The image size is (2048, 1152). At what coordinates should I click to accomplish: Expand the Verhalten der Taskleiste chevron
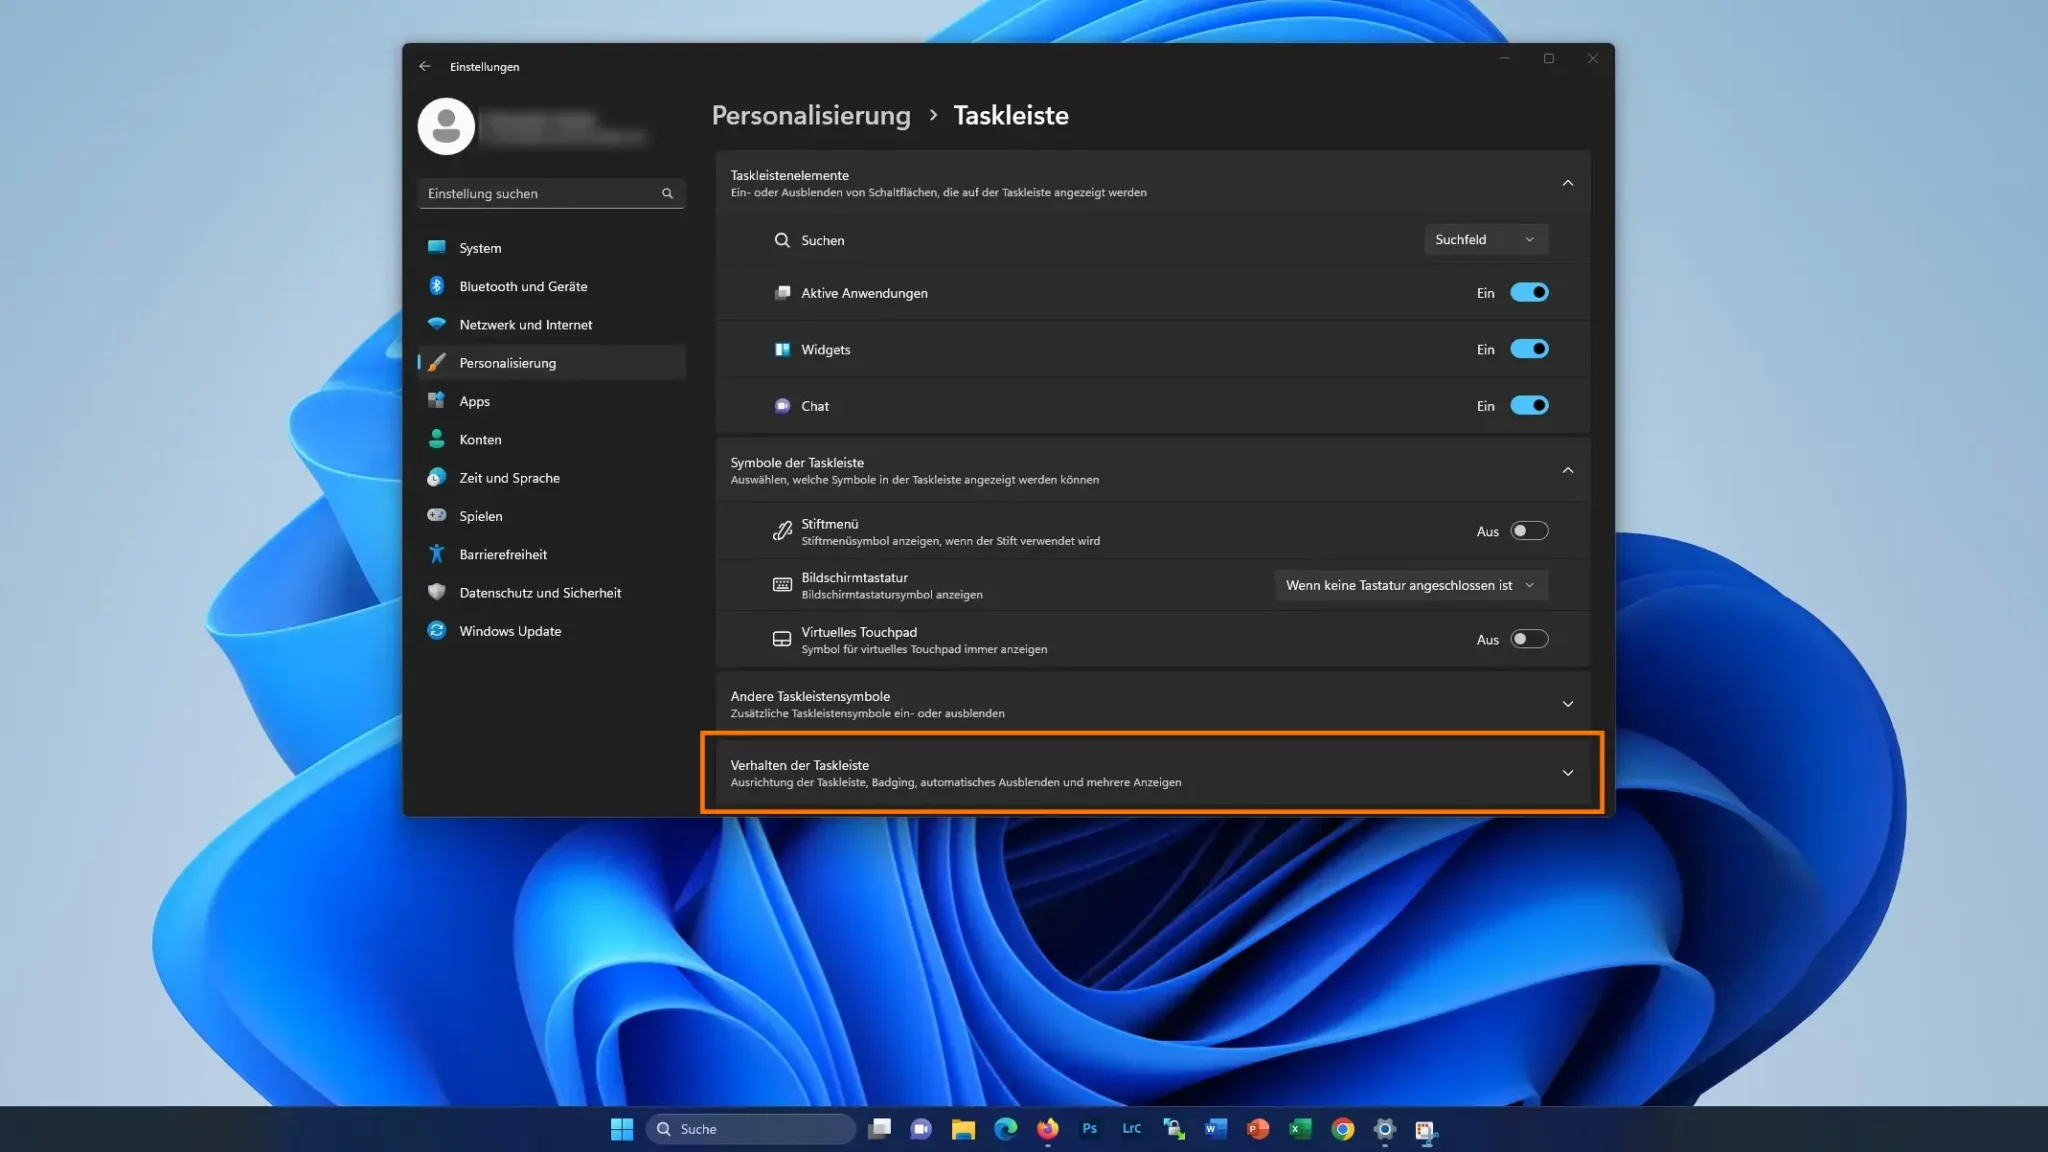click(1568, 773)
